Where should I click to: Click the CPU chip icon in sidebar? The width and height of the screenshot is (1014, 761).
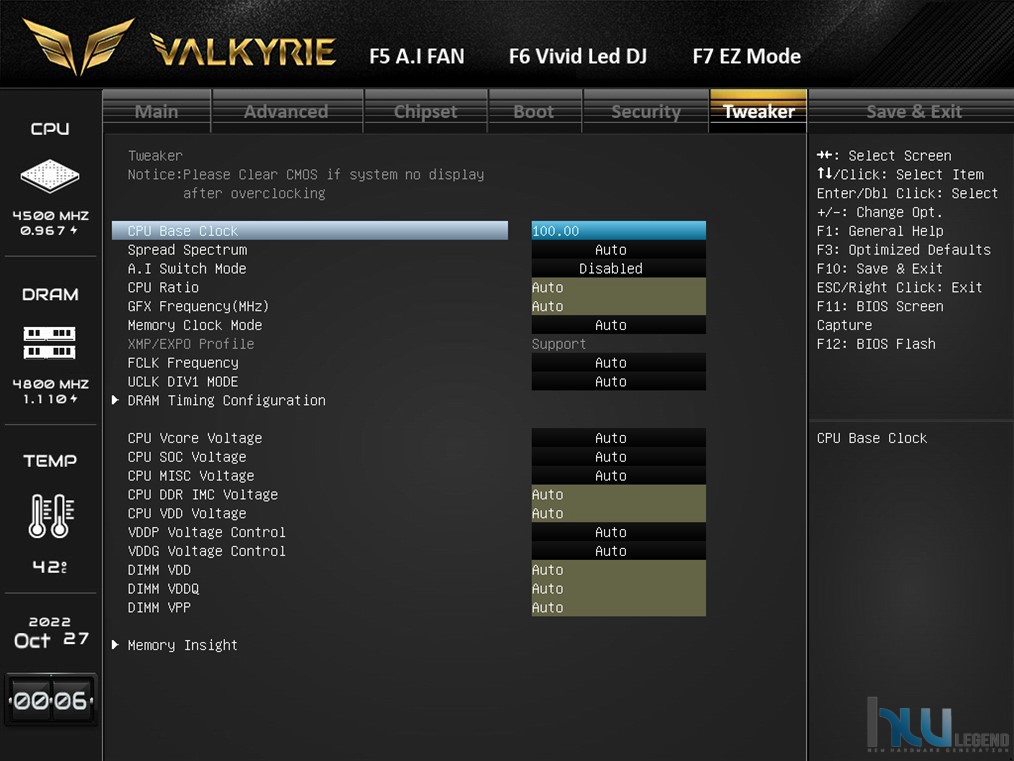(x=50, y=175)
